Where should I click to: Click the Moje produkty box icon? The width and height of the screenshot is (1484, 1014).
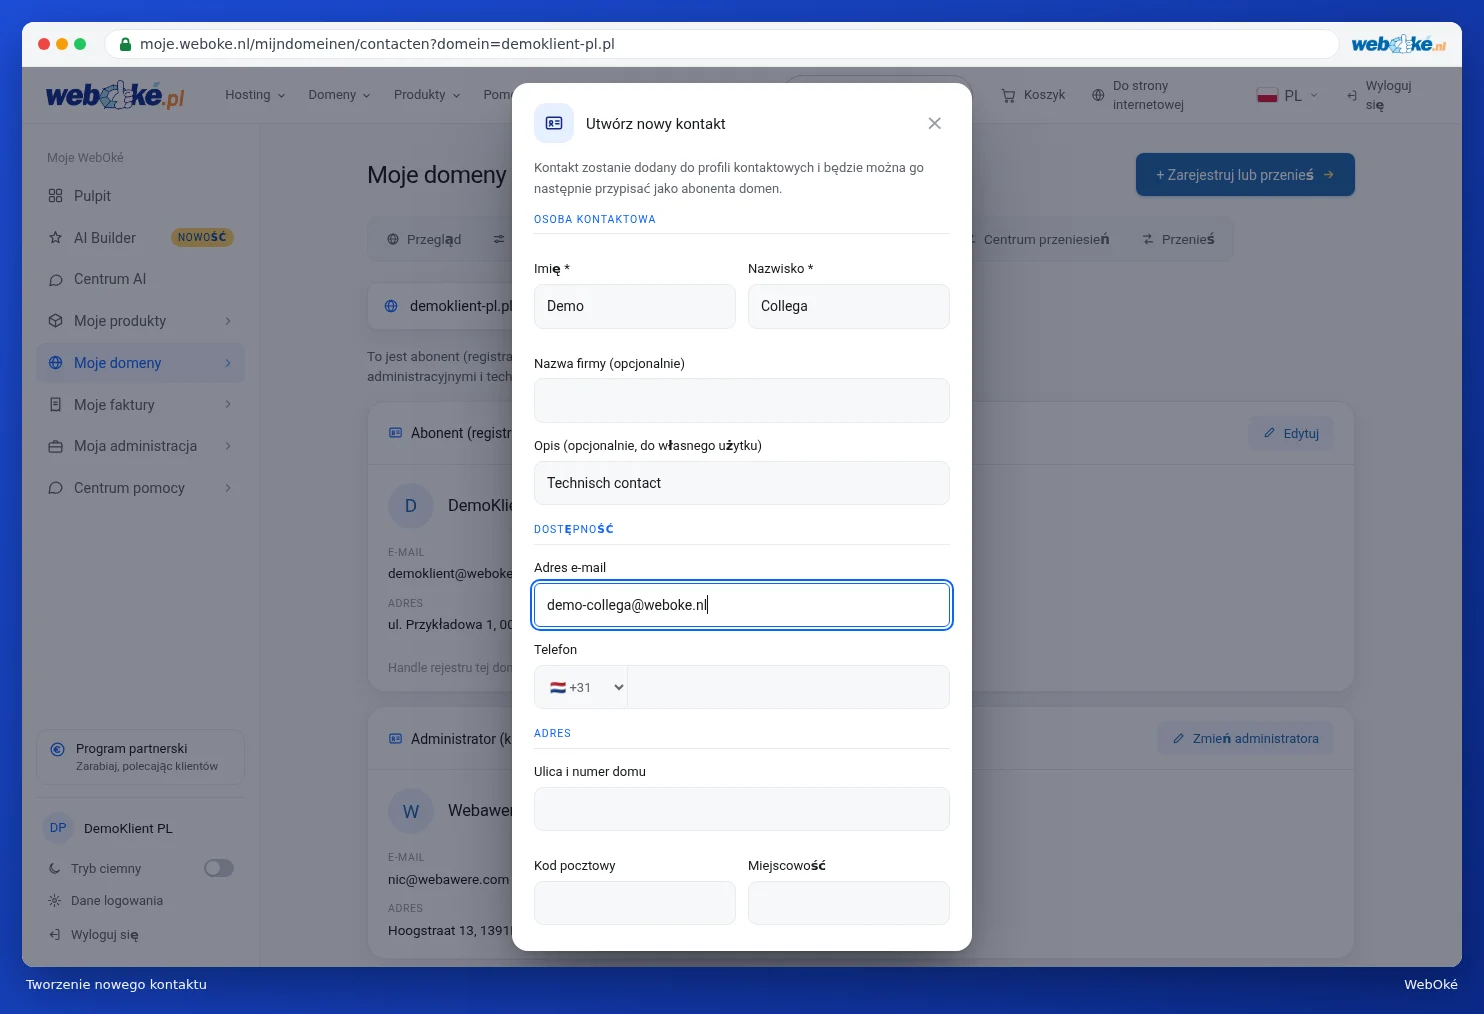[x=55, y=321]
